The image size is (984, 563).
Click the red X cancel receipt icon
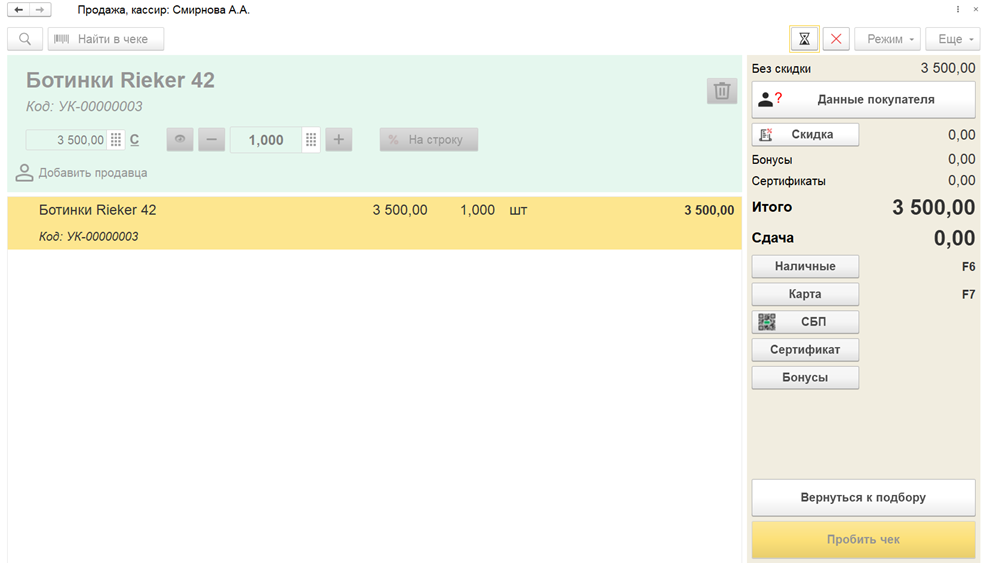point(836,39)
